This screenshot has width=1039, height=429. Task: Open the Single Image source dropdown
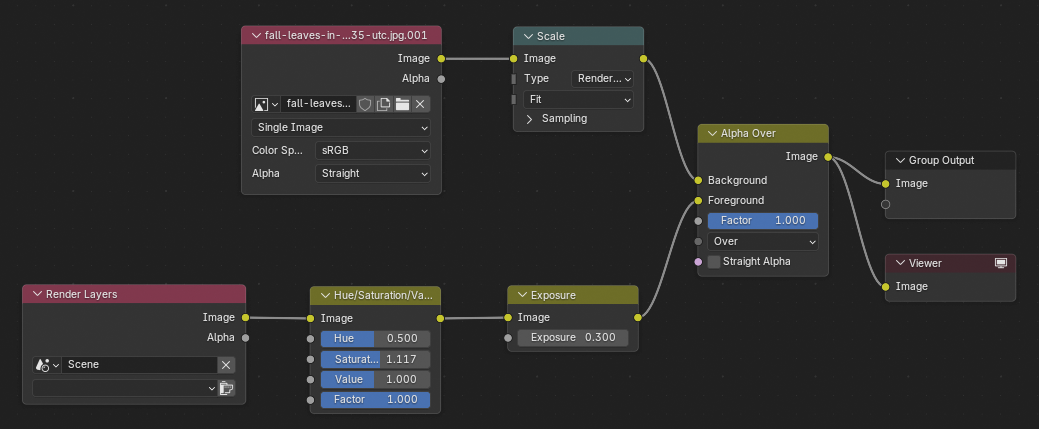[340, 127]
